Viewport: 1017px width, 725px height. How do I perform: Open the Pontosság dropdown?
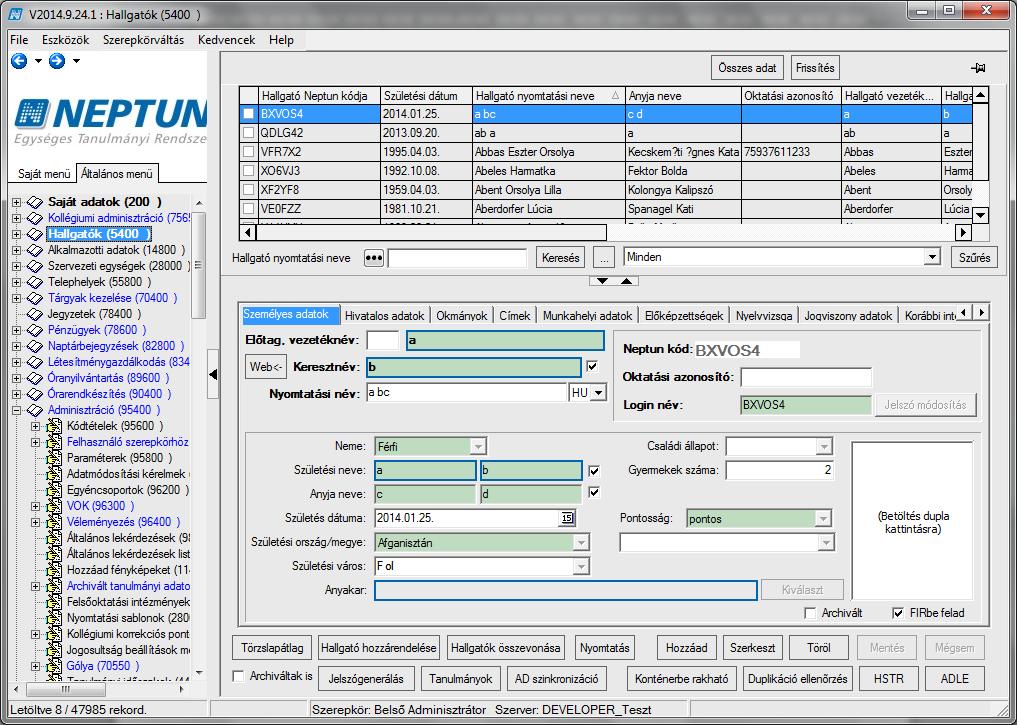click(823, 519)
